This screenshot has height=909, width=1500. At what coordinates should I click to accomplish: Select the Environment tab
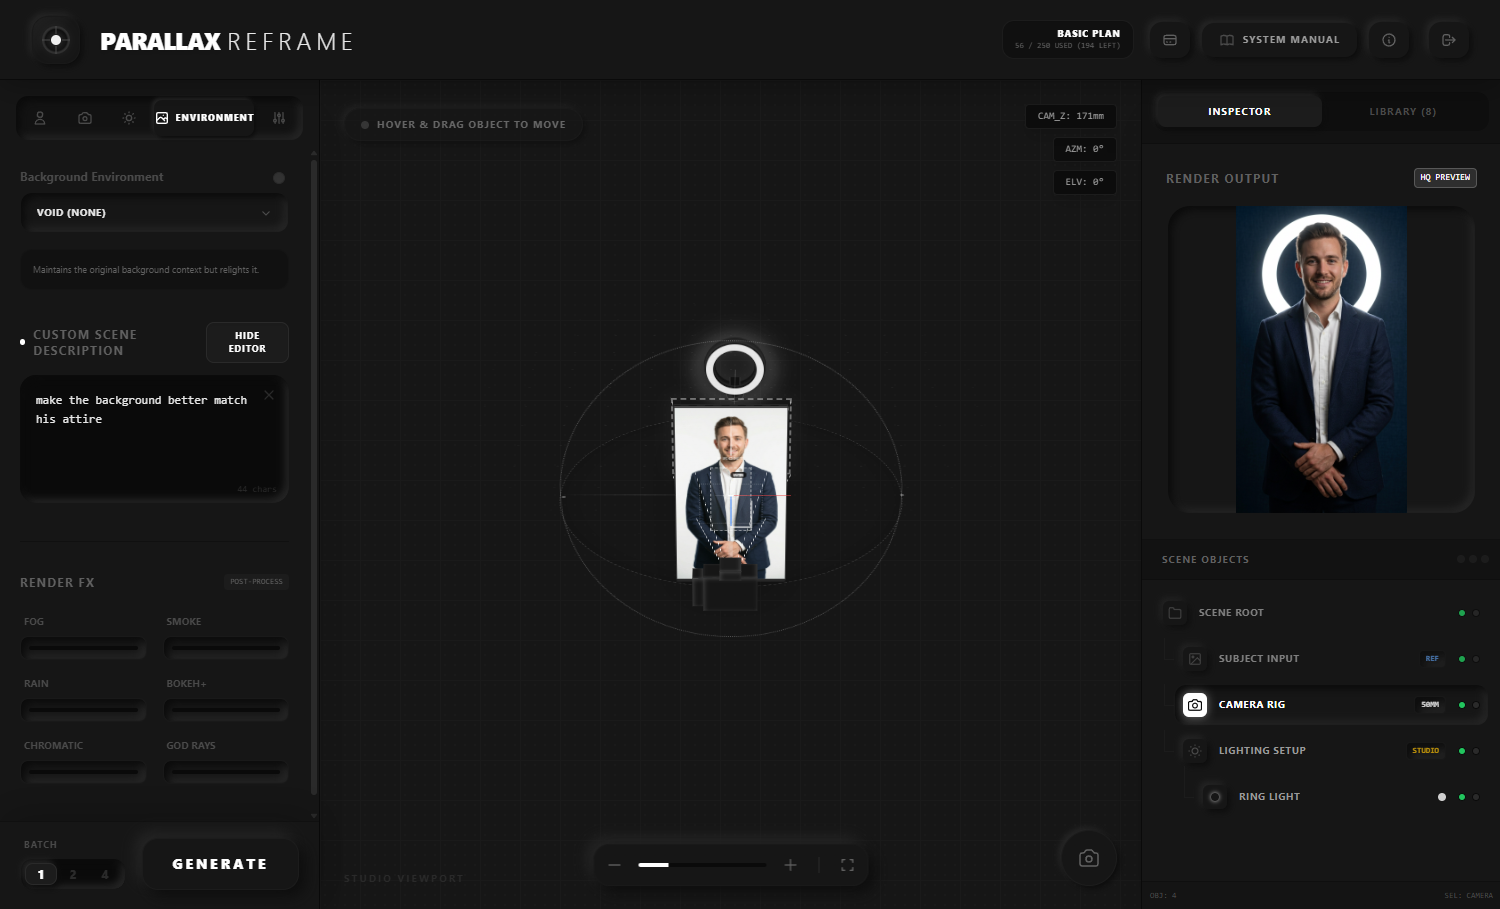point(204,117)
